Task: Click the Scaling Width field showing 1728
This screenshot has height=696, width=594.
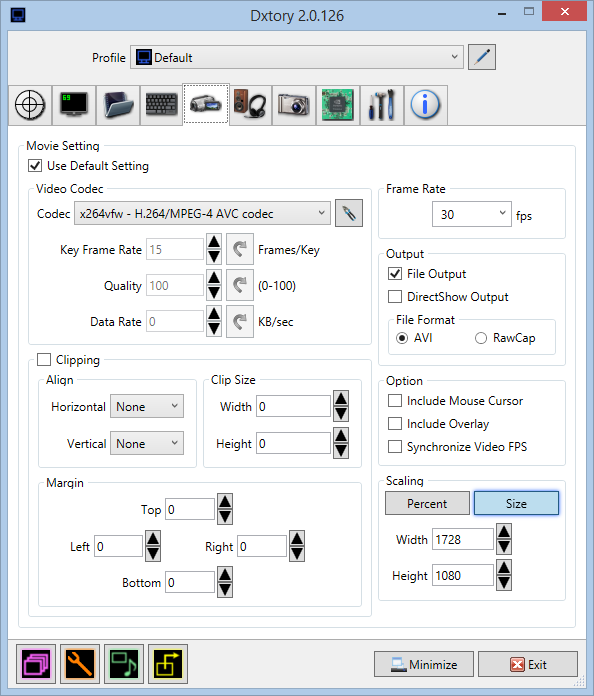Action: pos(463,539)
